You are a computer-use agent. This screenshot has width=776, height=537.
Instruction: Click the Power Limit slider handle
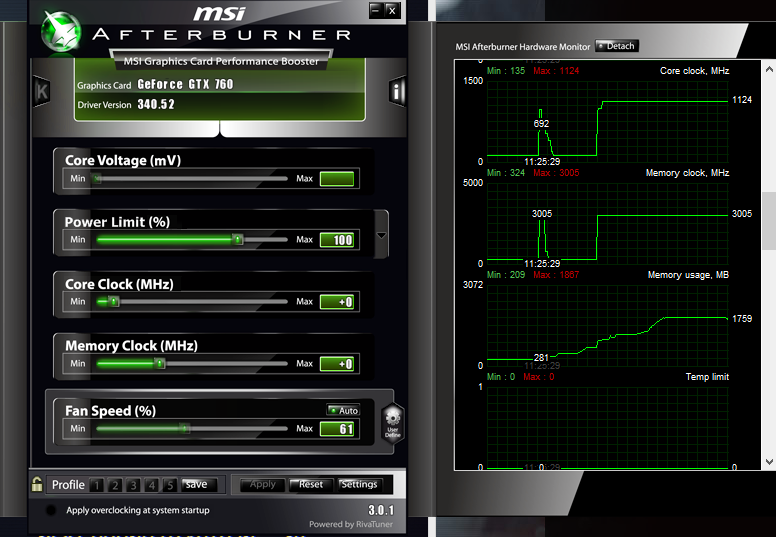pyautogui.click(x=238, y=240)
